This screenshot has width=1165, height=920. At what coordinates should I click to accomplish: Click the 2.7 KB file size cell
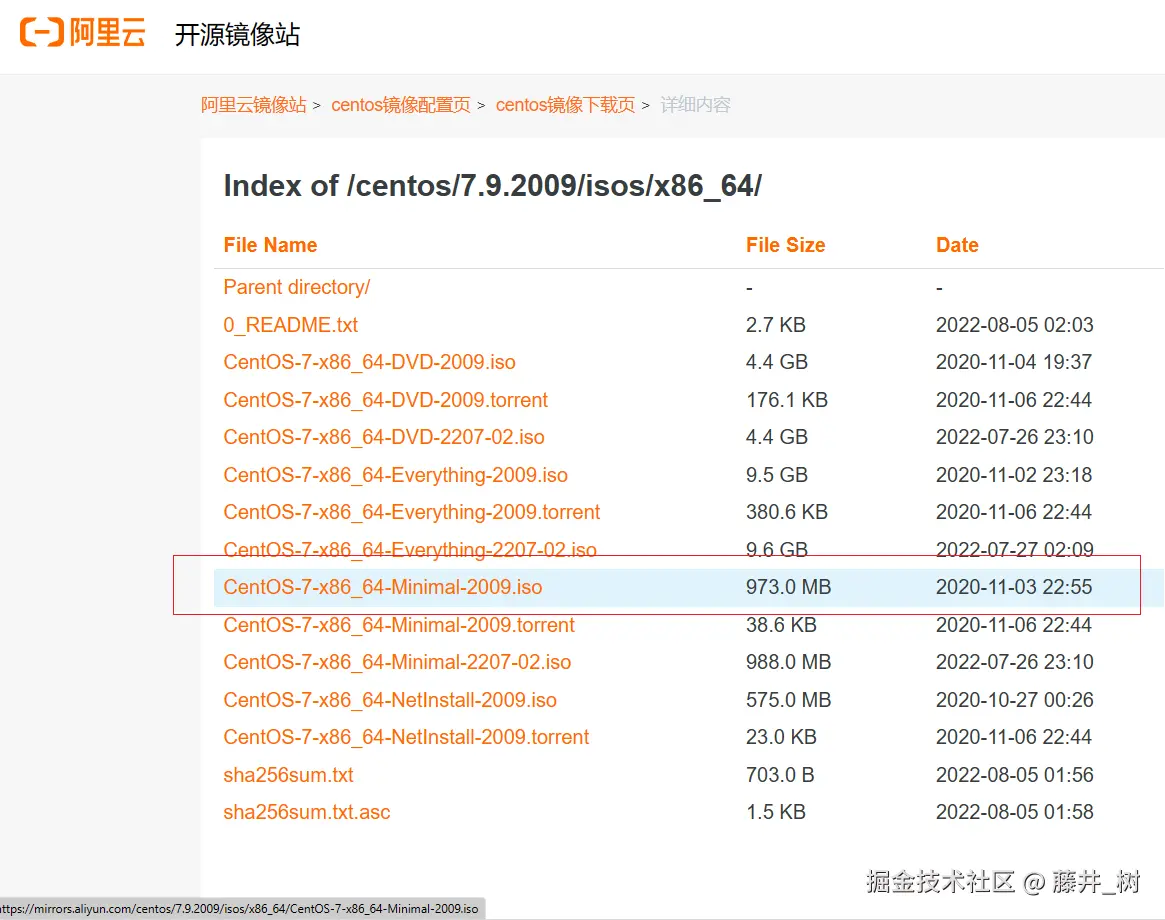click(776, 325)
